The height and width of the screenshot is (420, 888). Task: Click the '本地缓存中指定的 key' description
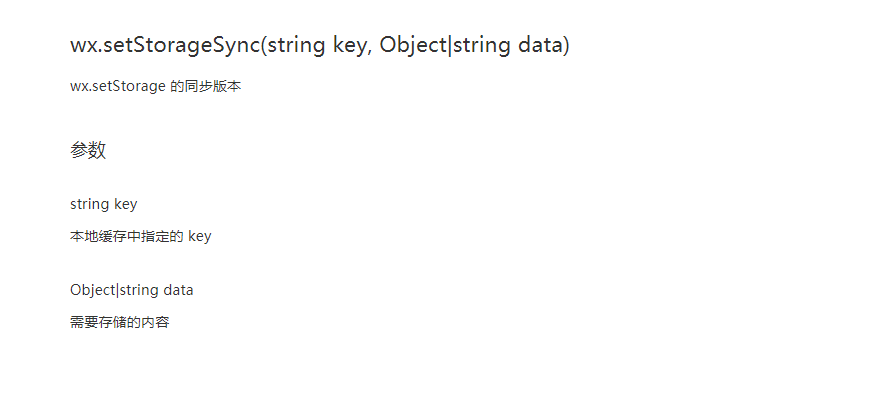pos(140,236)
